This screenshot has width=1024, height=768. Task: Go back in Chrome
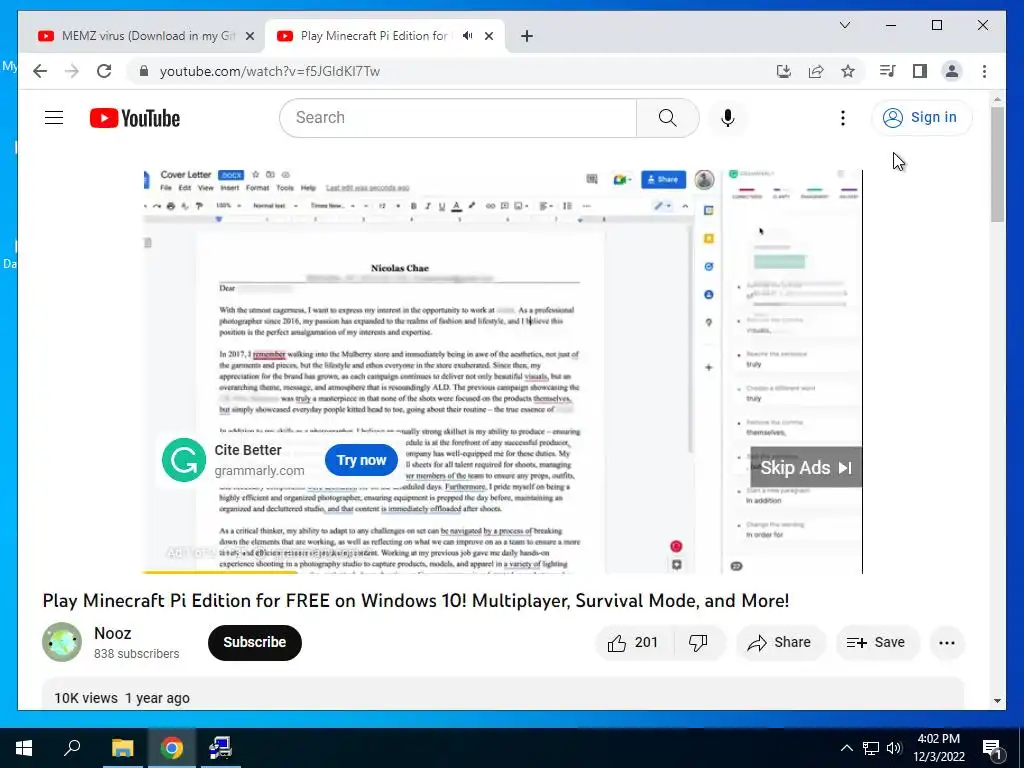(x=40, y=71)
